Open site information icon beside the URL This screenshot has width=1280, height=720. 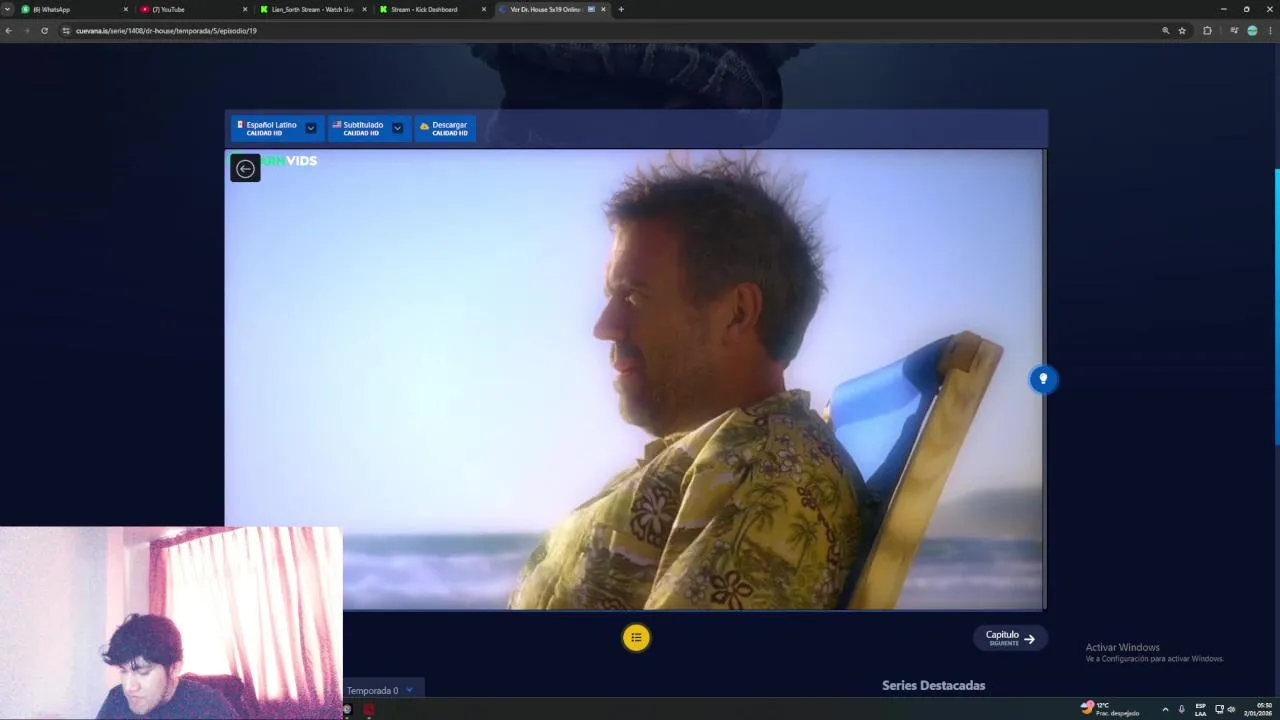tap(66, 31)
